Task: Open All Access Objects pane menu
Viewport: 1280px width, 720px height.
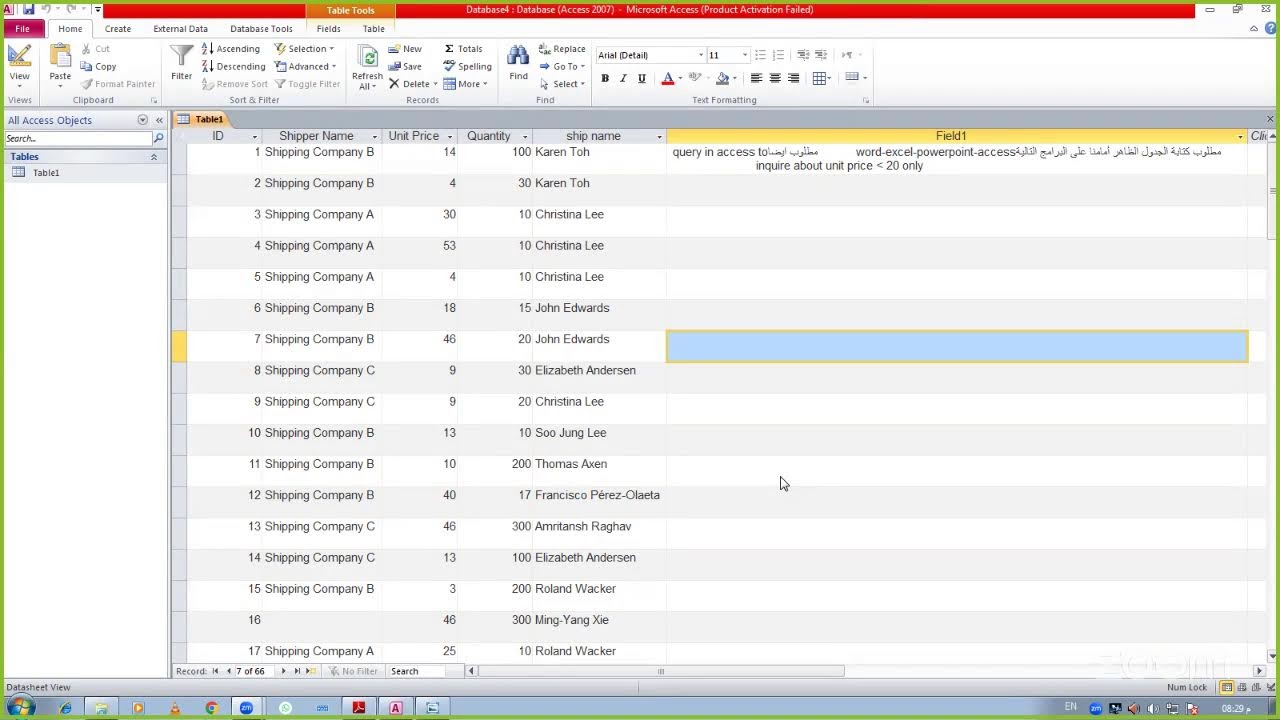Action: click(142, 120)
